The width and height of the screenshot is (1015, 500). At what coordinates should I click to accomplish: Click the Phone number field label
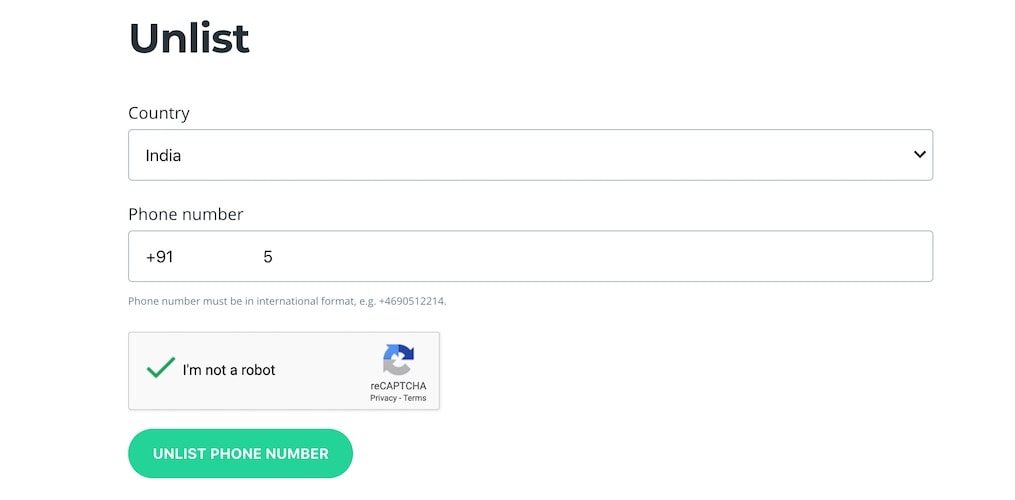coord(186,214)
